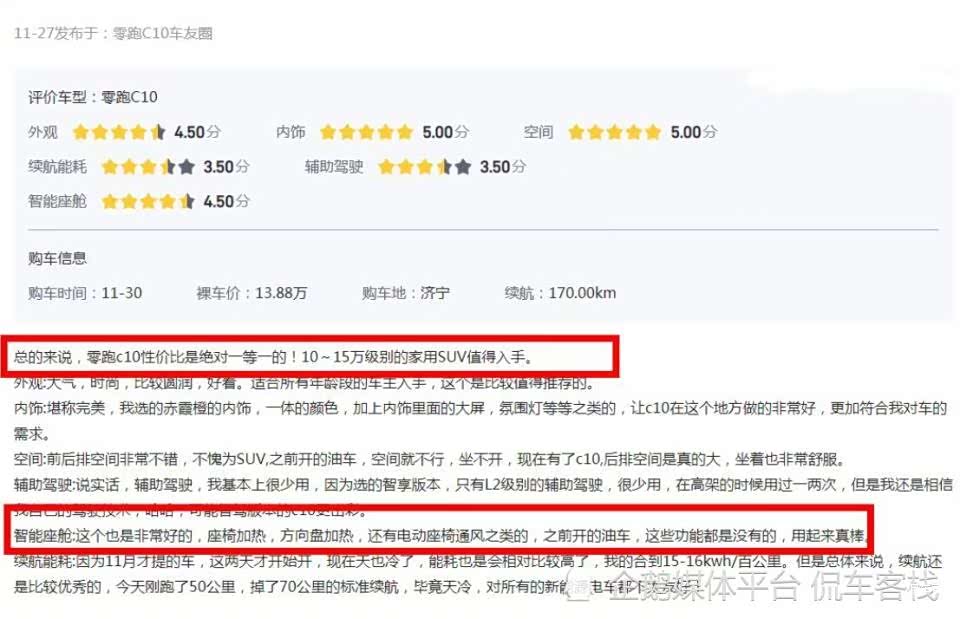Click the grey fifth star of 续航能耗
The image size is (960, 619).
(187, 167)
